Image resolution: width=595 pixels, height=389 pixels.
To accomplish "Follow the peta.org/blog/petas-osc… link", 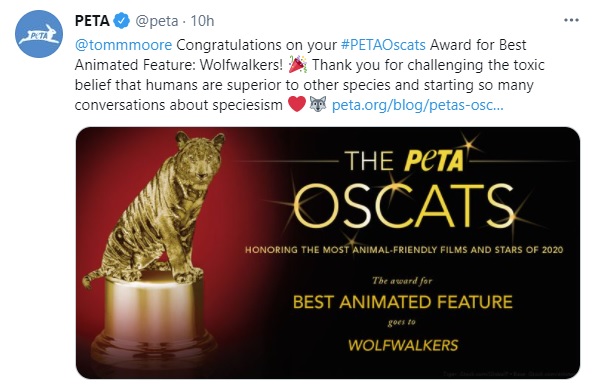I will (x=417, y=105).
